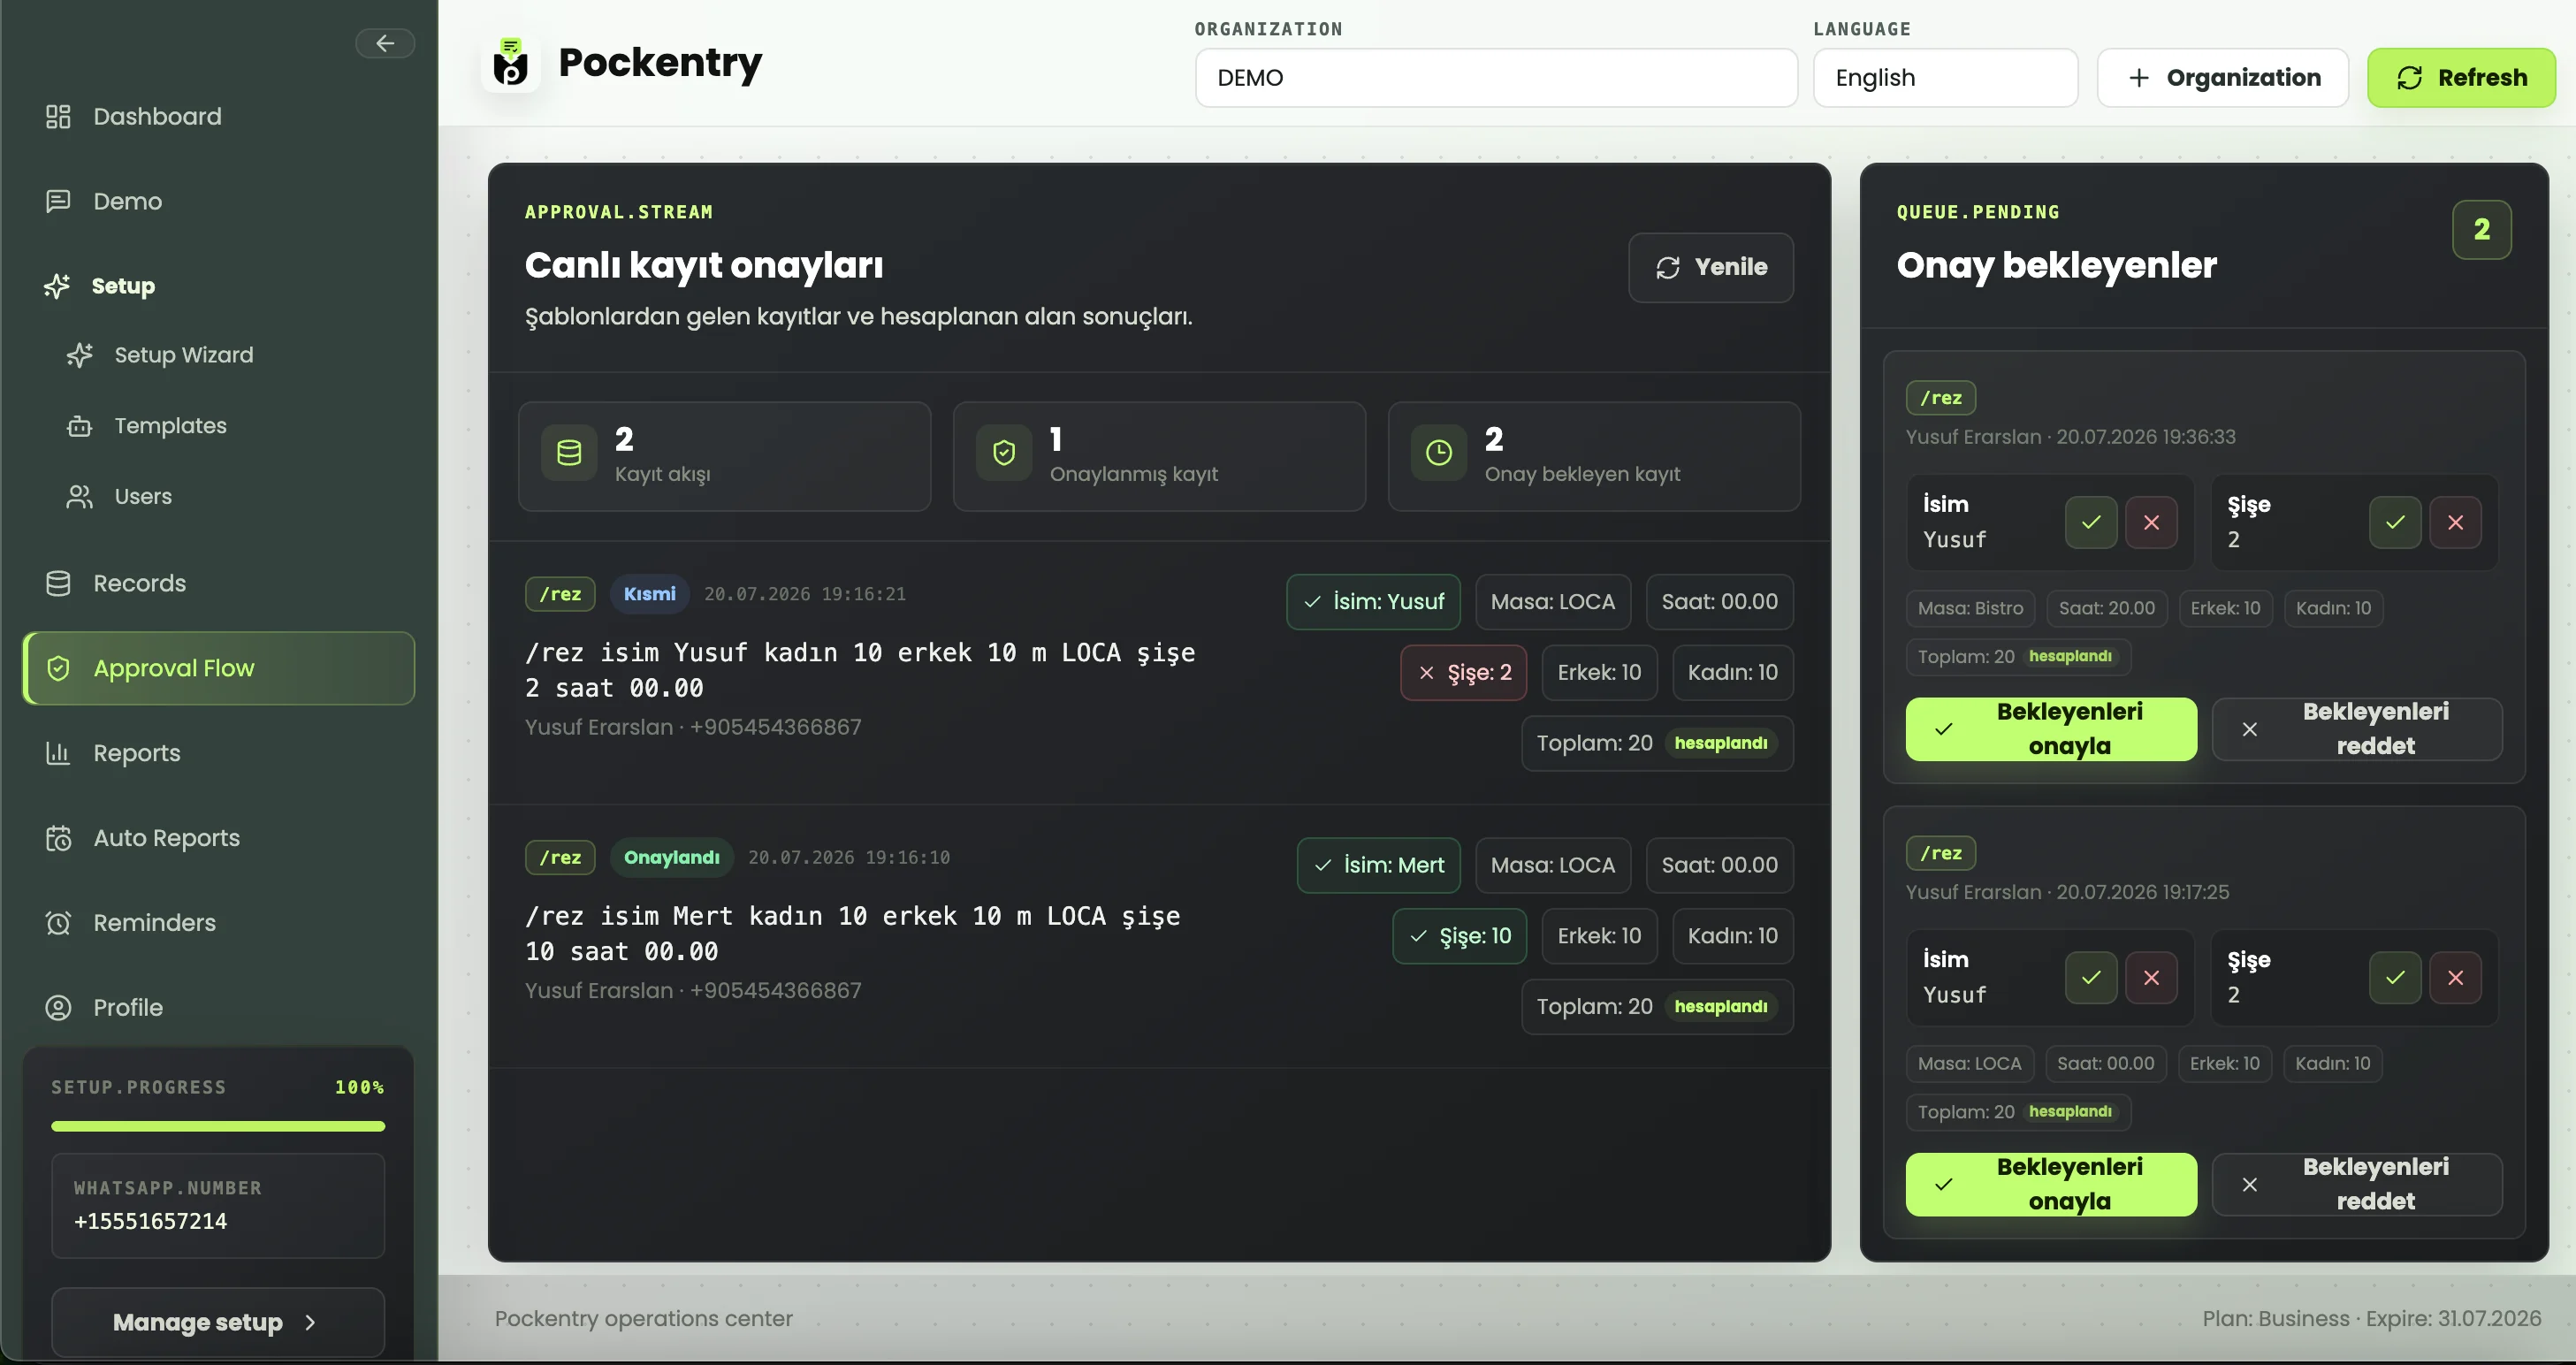The width and height of the screenshot is (2576, 1365).
Task: Open the Profile page
Action: click(219, 1008)
